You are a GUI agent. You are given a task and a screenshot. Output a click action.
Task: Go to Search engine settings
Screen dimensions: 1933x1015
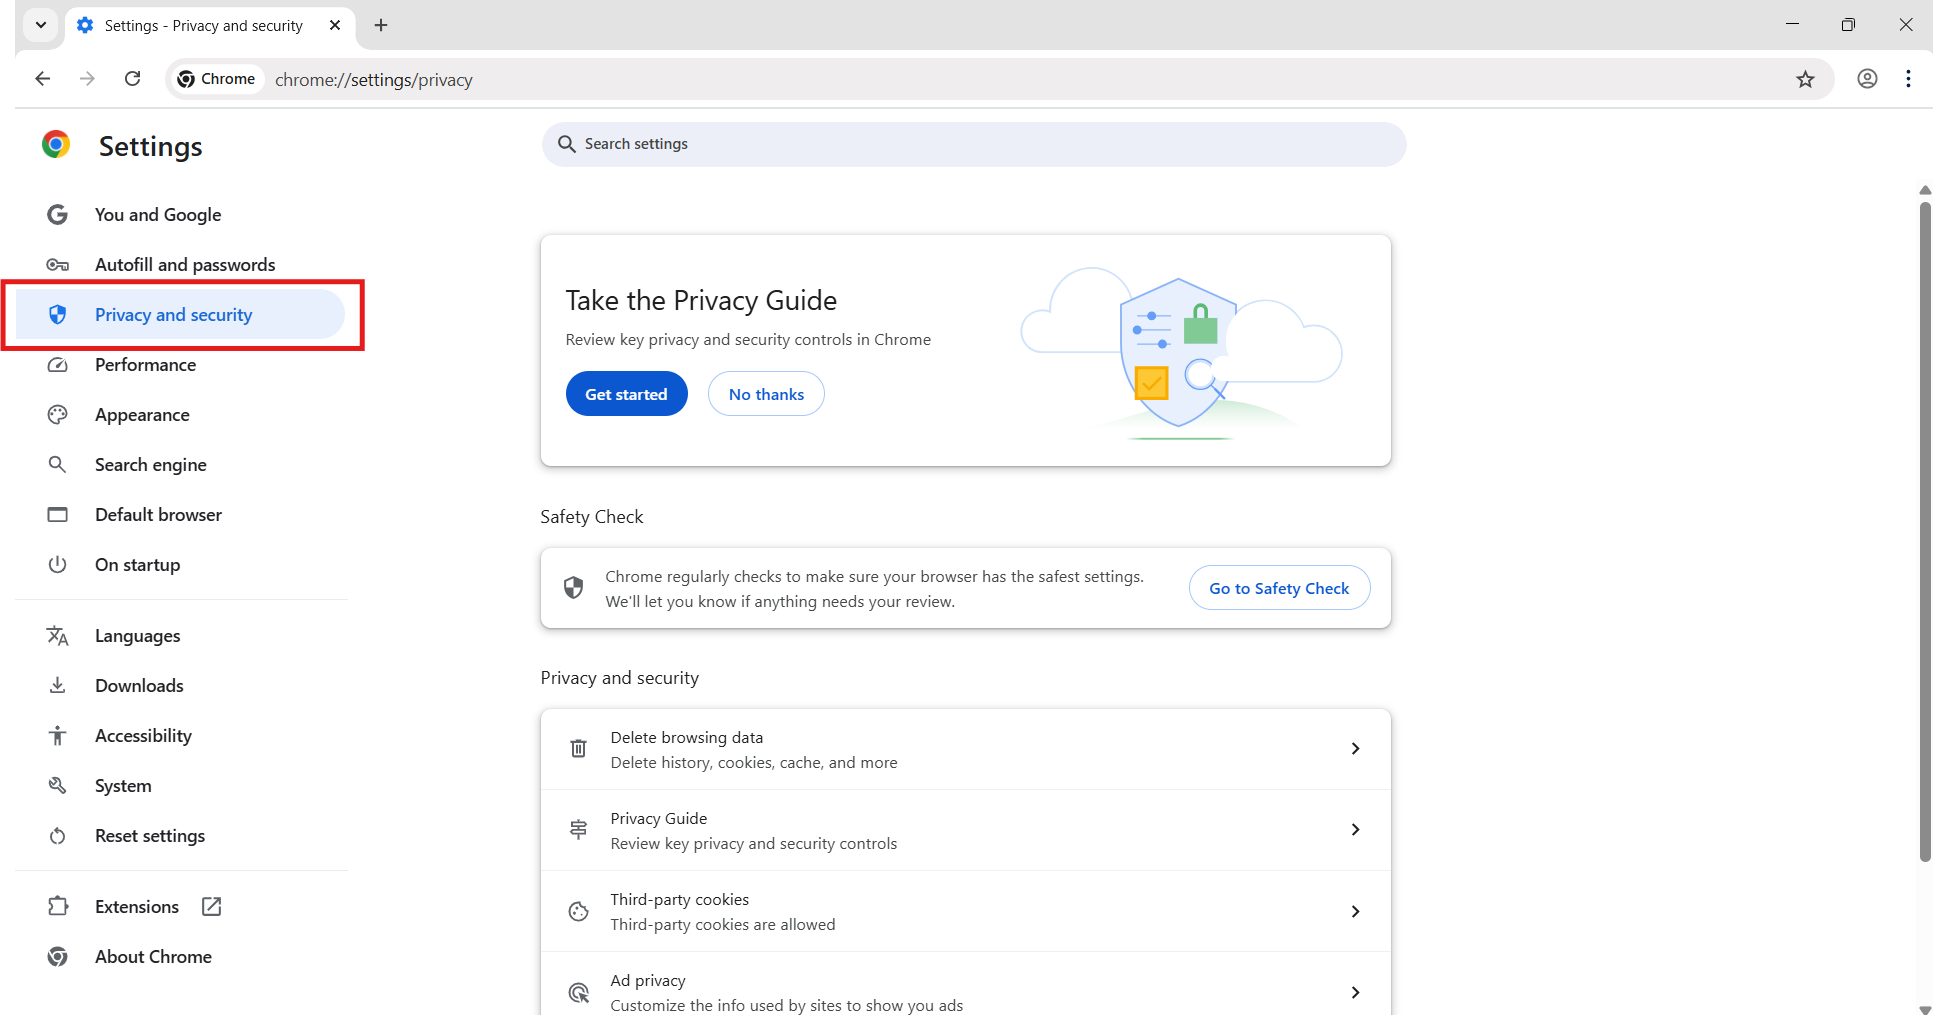coord(150,465)
